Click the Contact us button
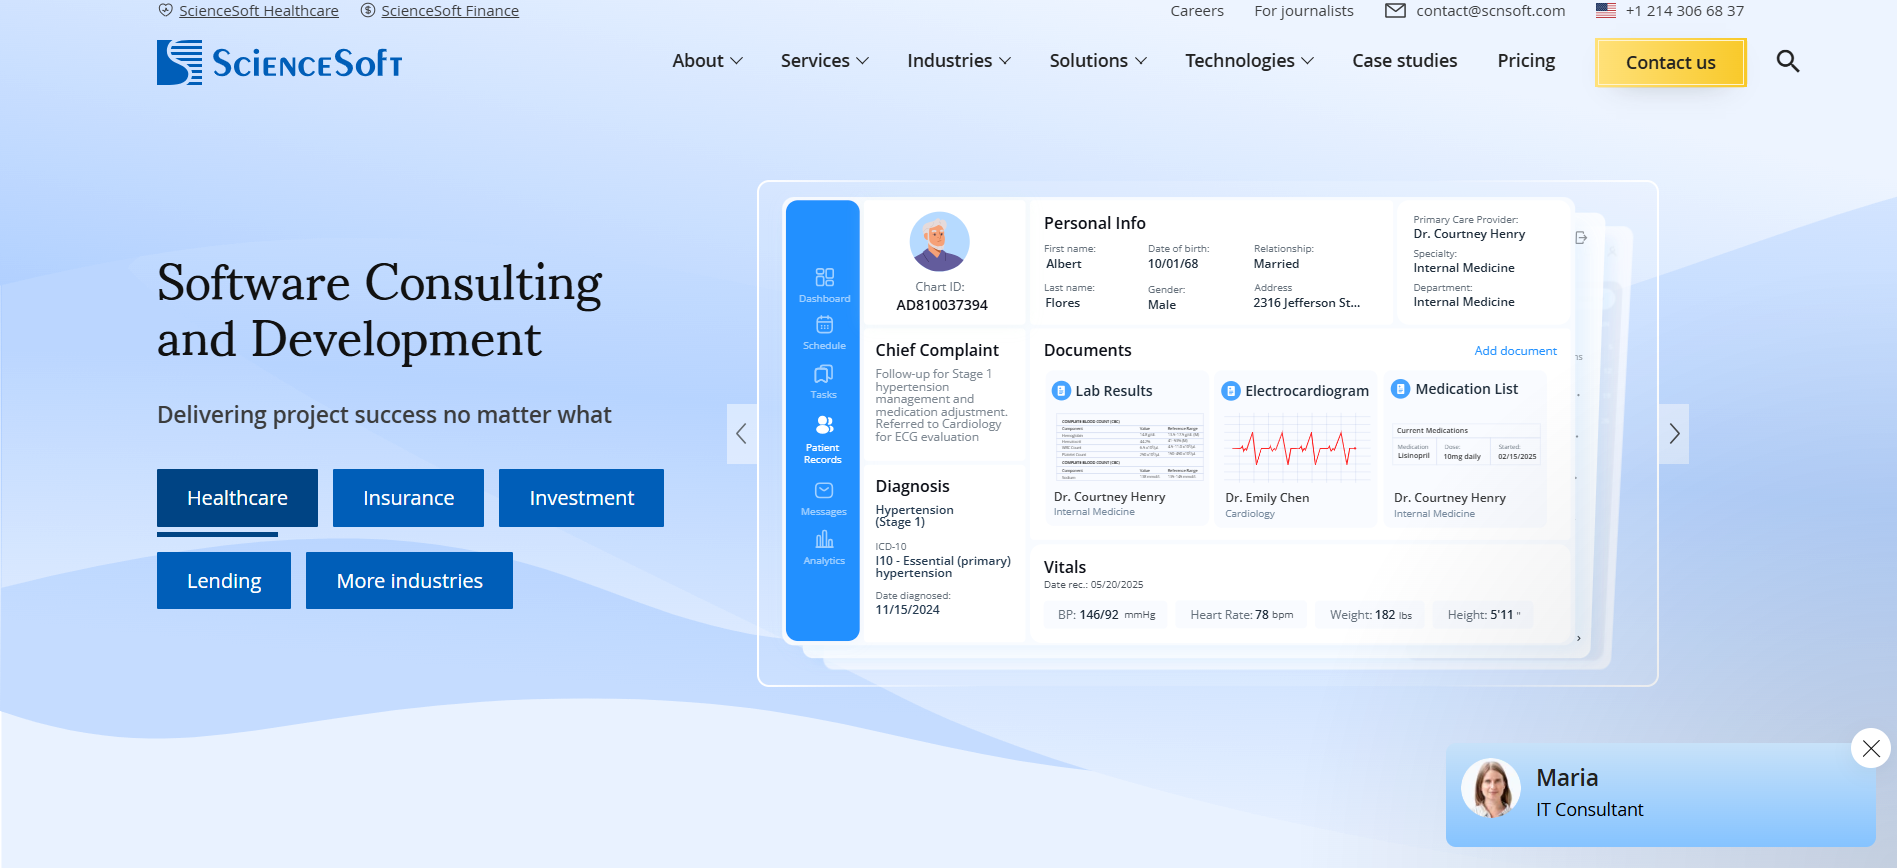1897x868 pixels. point(1670,62)
